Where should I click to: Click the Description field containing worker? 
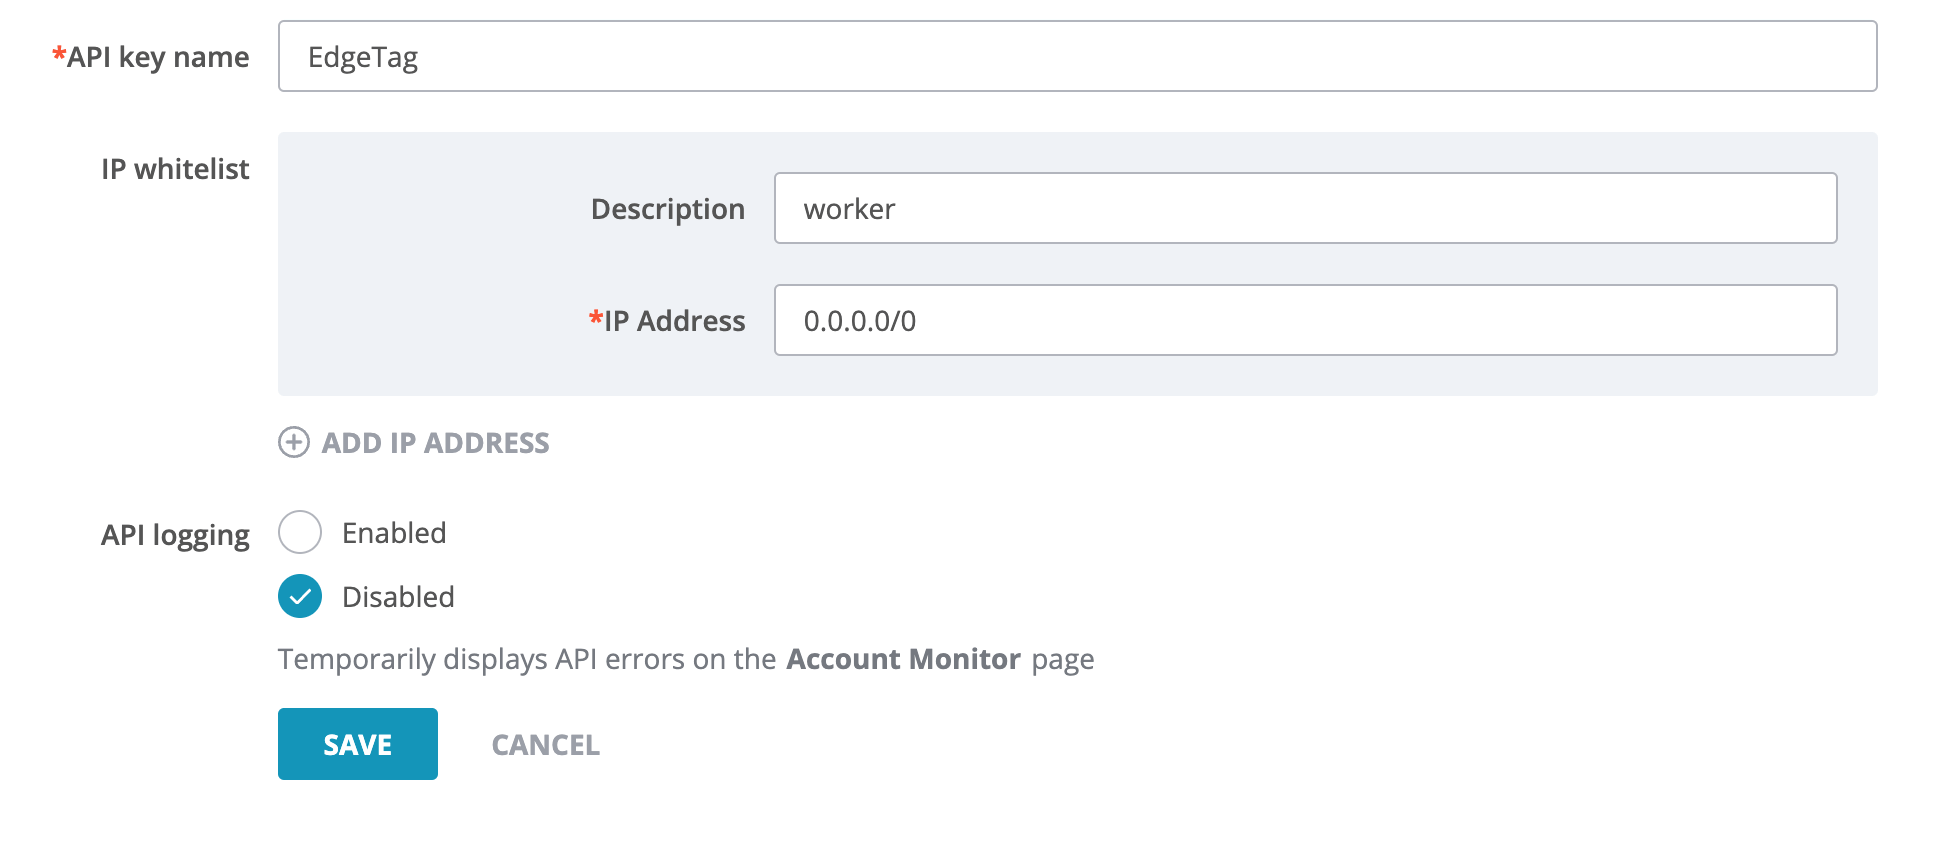click(1304, 208)
